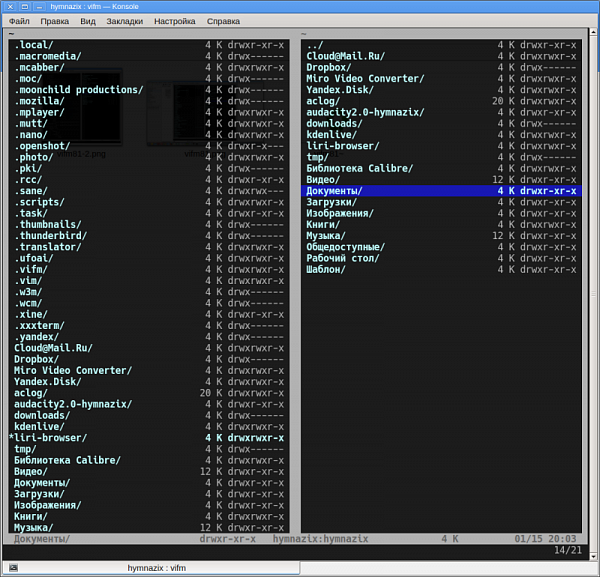Screen dimensions: 600x577
Task: Select 'Miro Video Converter/' in the left pane
Action: tap(149, 370)
